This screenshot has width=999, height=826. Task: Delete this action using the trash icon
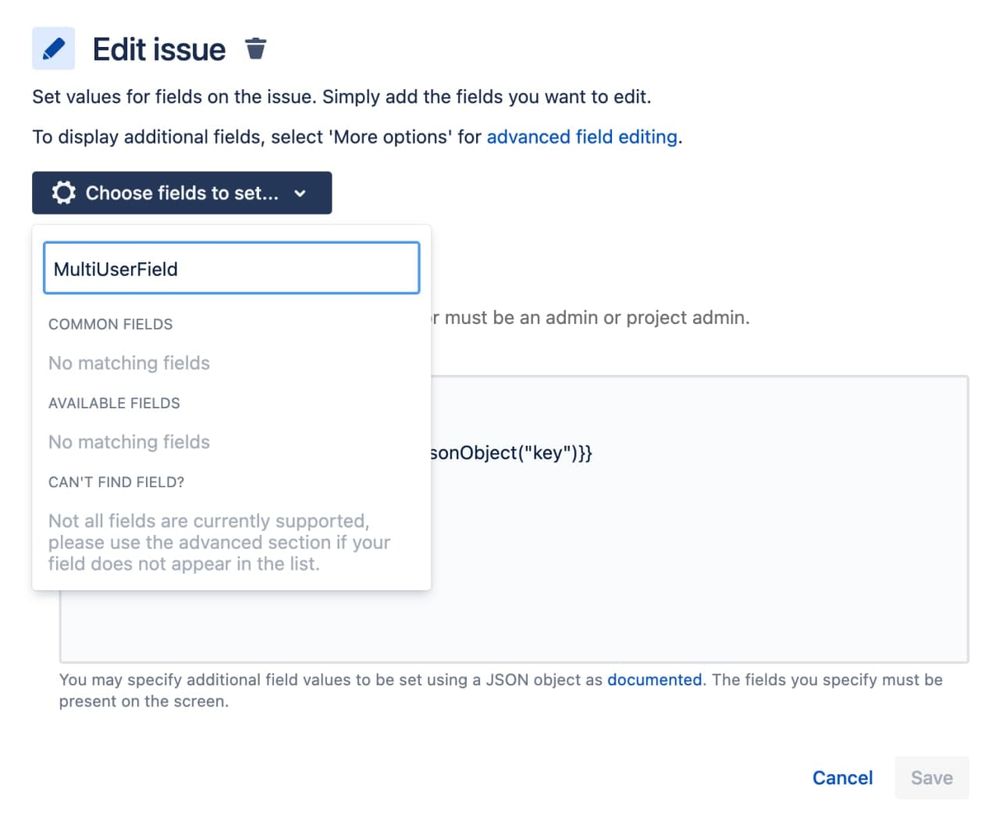255,48
